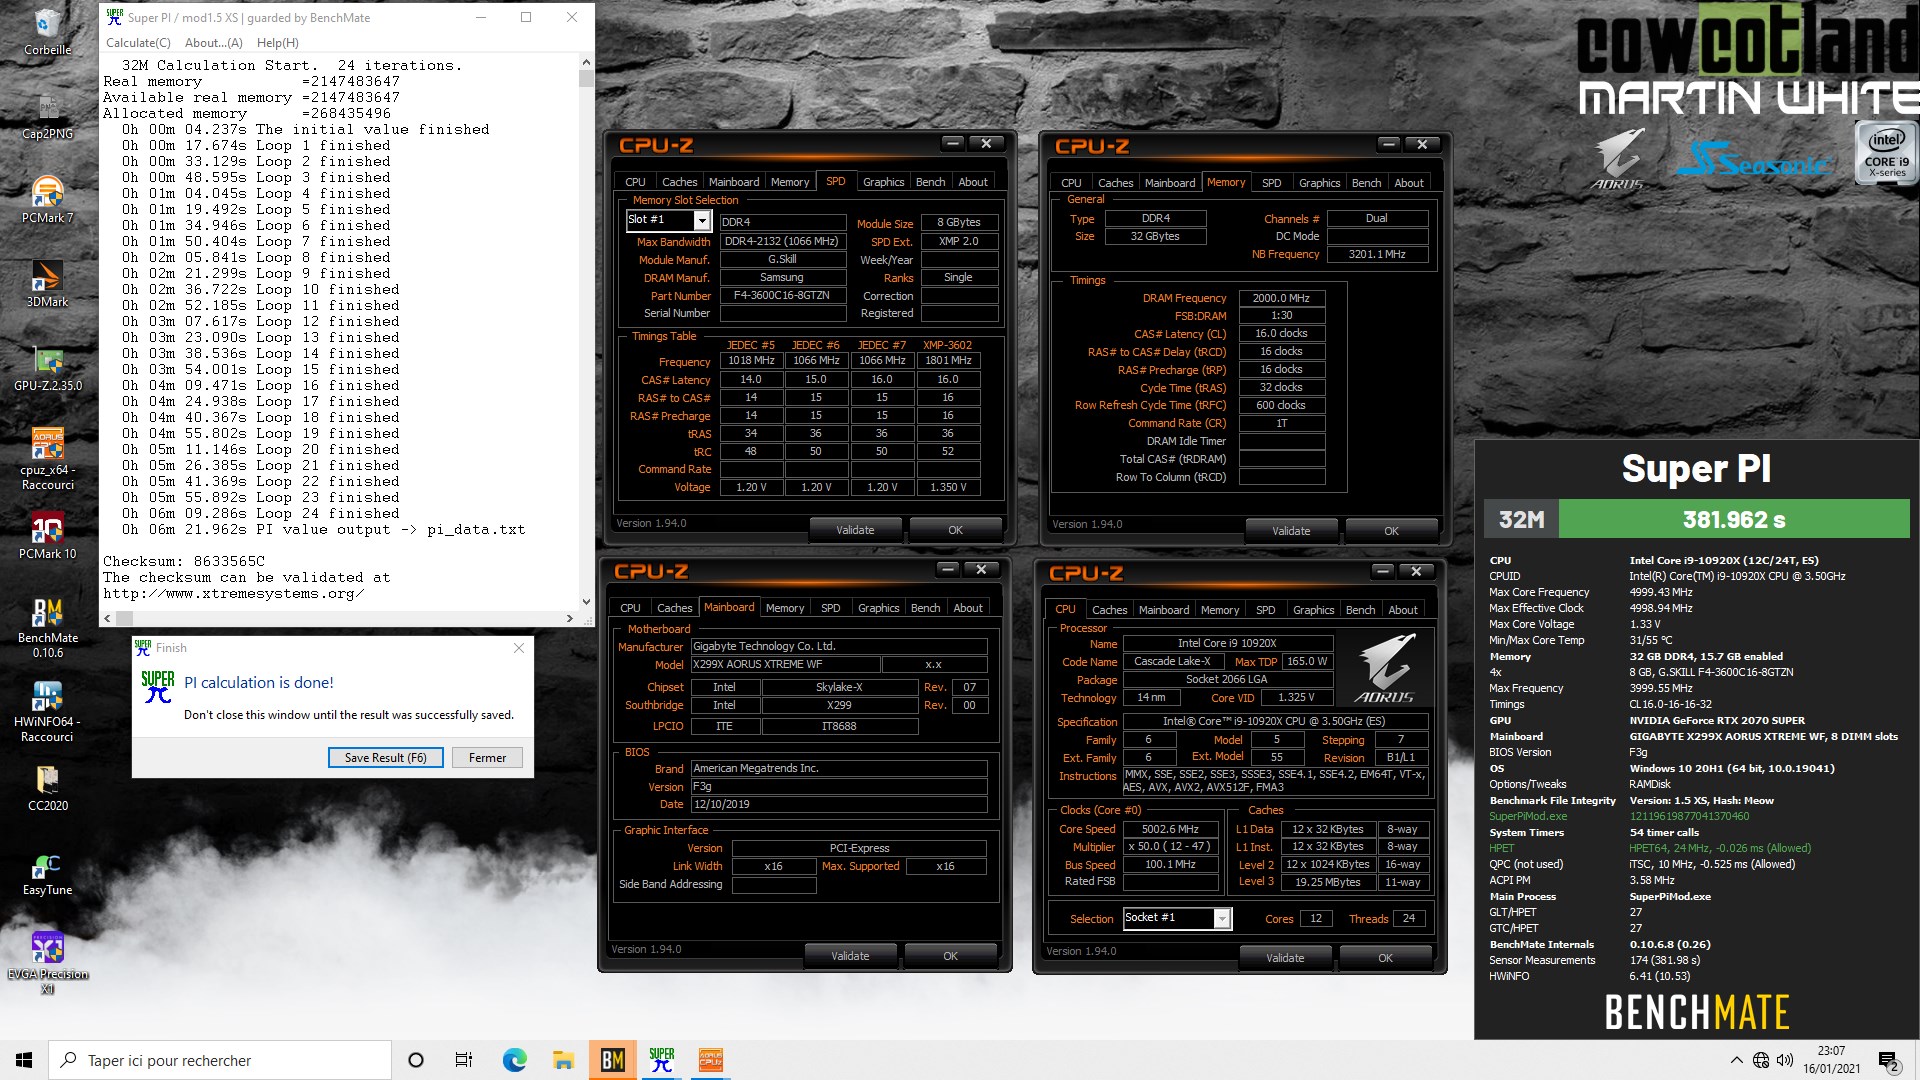Screen dimensions: 1920x1080
Task: Click the Part Number field F4-3600C16-8GTZN
Action: pos(782,296)
